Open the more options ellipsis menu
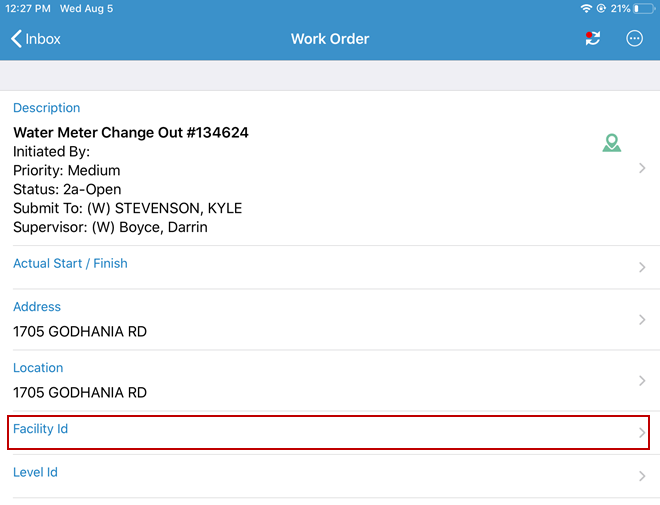The height and width of the screenshot is (505, 660). pyautogui.click(x=634, y=39)
